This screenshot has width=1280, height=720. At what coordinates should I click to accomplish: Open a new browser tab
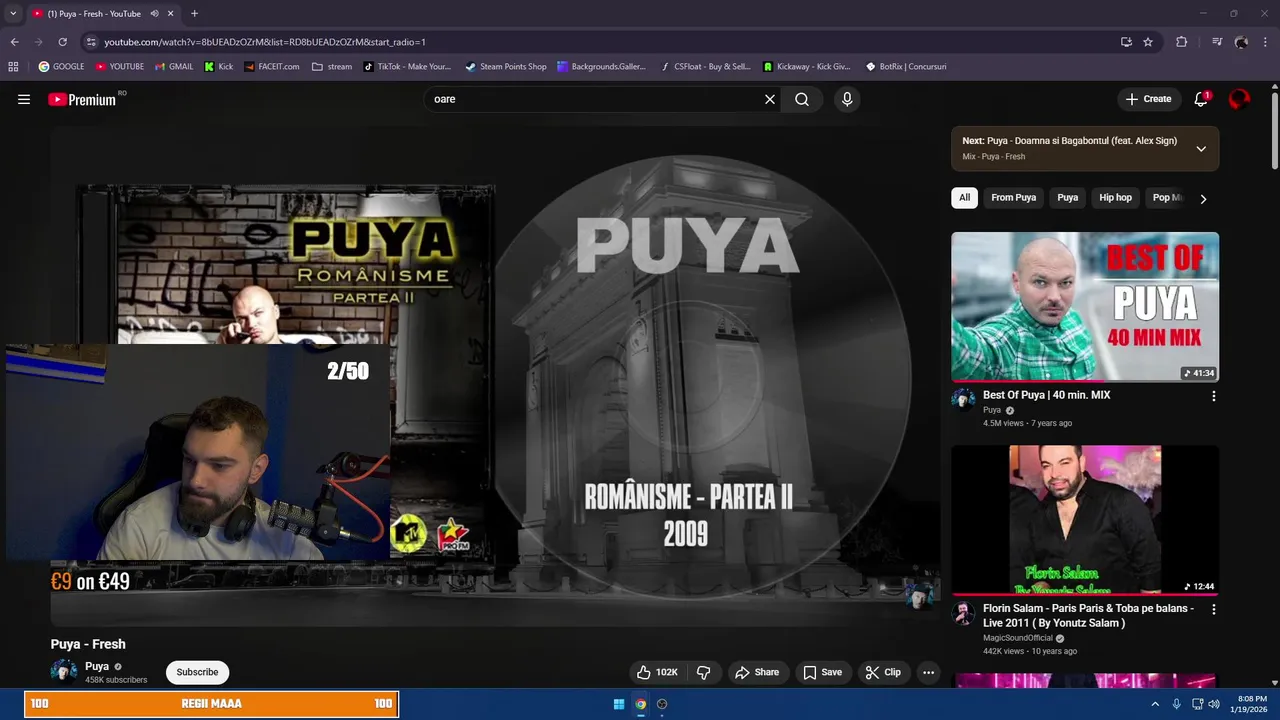pos(194,14)
